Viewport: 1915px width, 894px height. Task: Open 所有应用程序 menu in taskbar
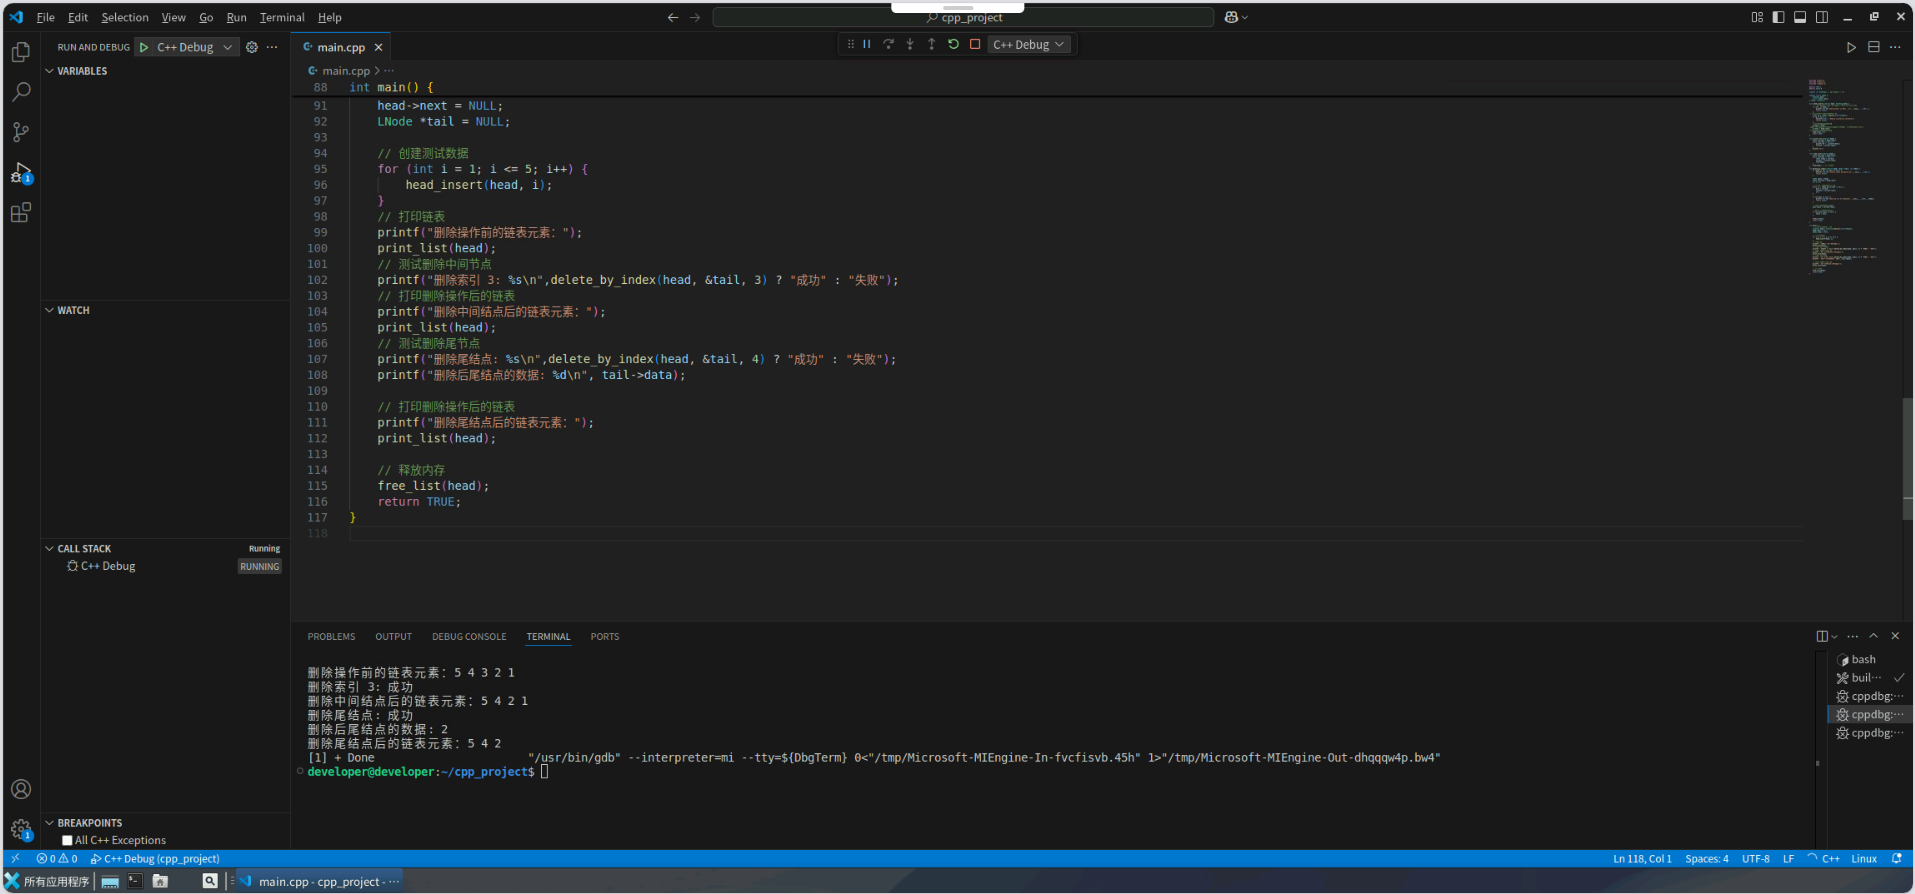coord(47,881)
